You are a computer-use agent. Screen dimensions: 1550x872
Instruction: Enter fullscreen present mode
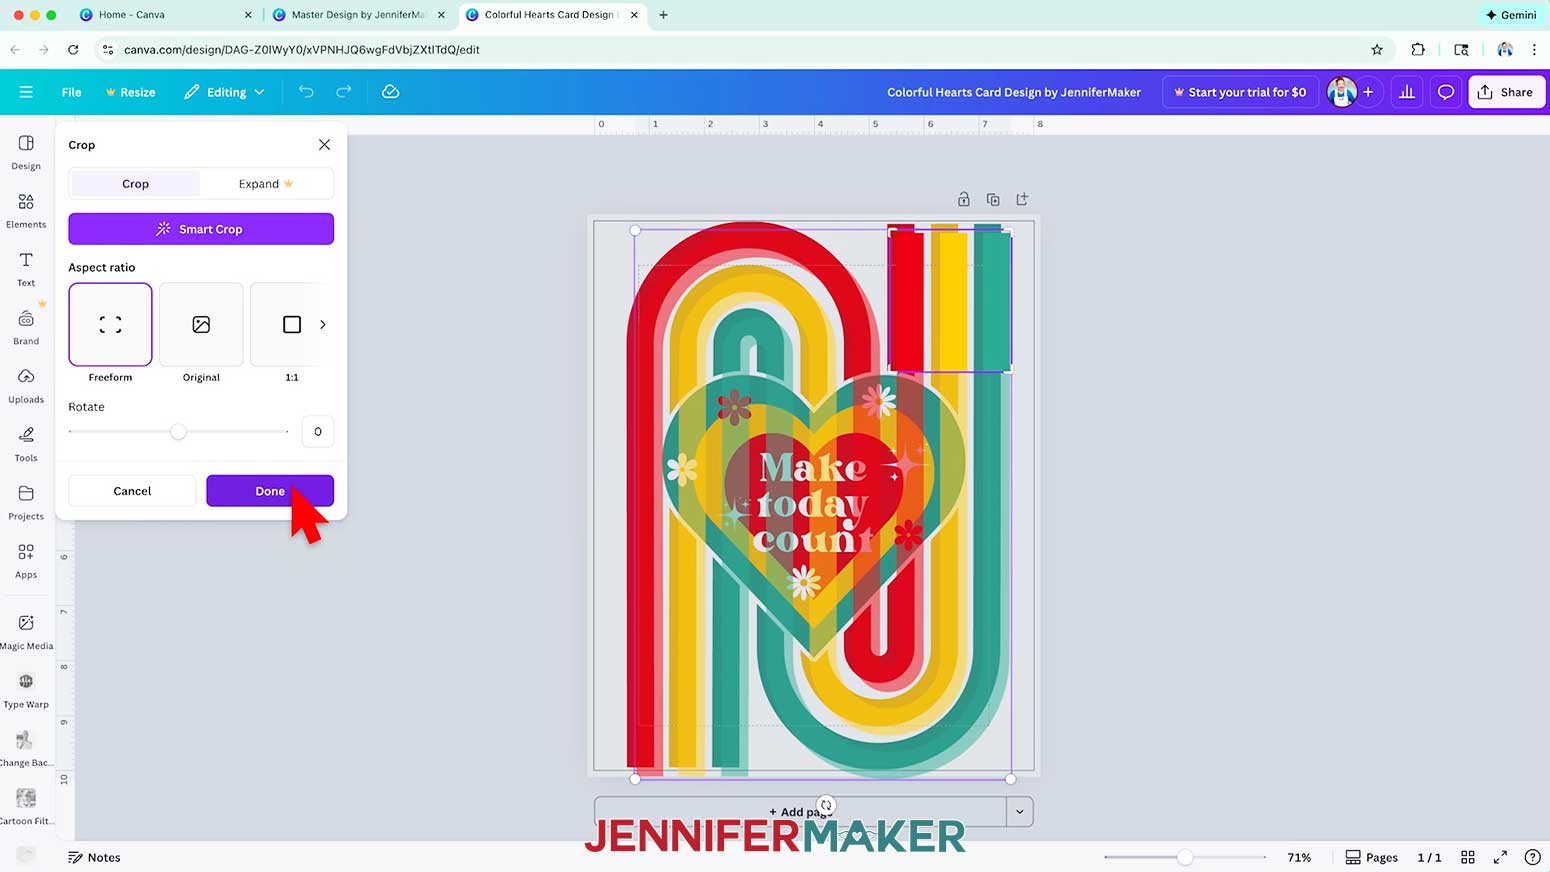pos(1500,857)
